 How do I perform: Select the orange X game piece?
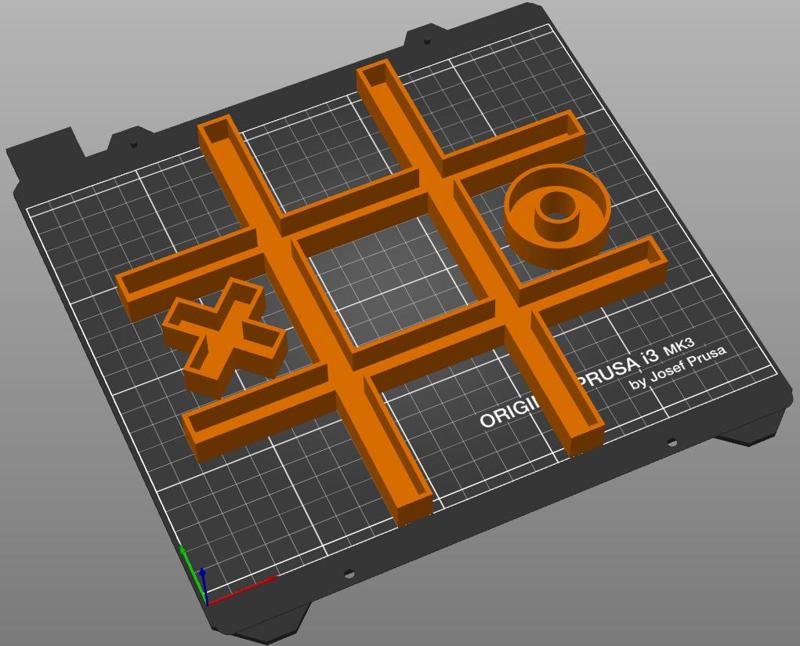[224, 338]
